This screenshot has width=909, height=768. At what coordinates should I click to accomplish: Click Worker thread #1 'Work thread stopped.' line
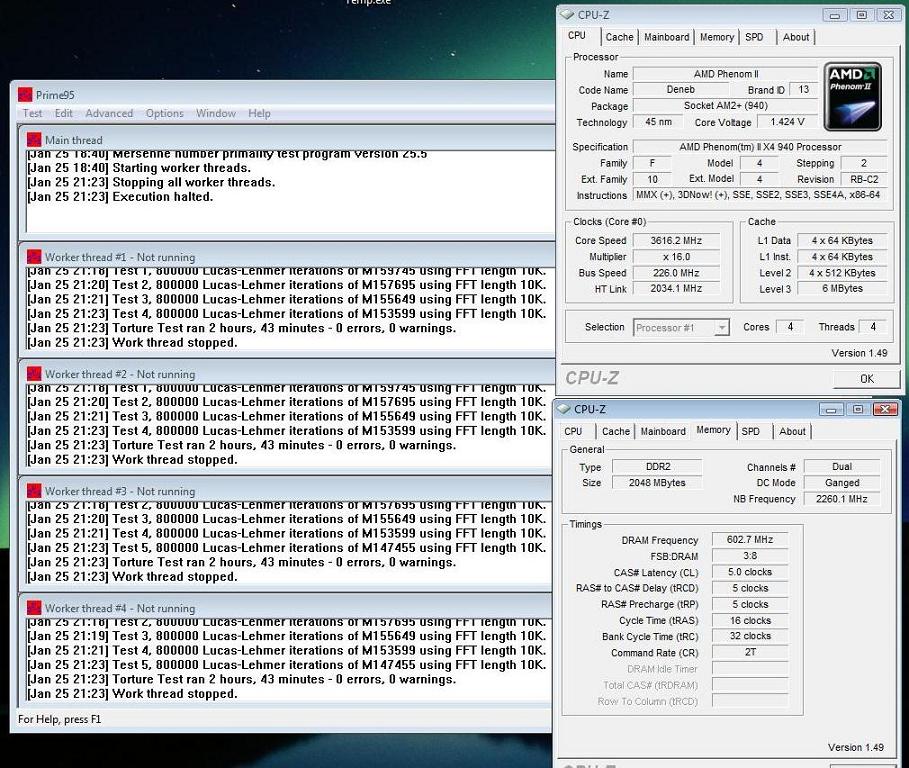point(133,343)
